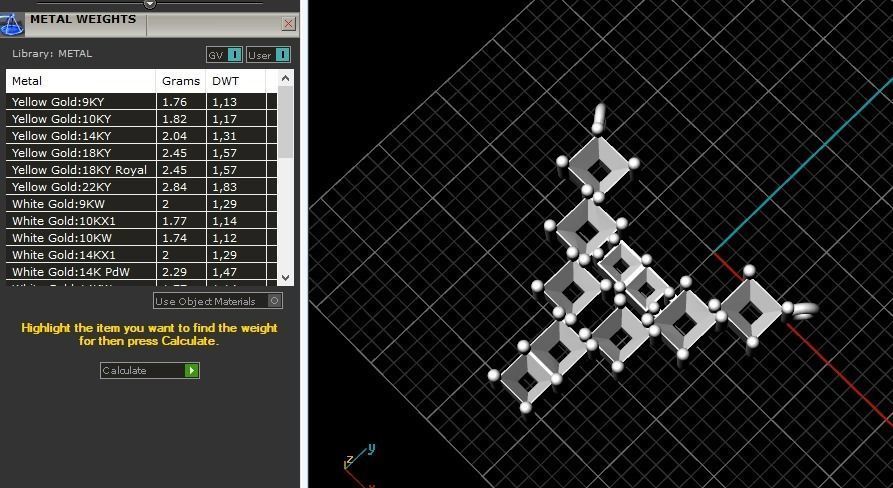Select the Yellow Gold:18KY row
The height and width of the screenshot is (488, 893).
coord(141,153)
